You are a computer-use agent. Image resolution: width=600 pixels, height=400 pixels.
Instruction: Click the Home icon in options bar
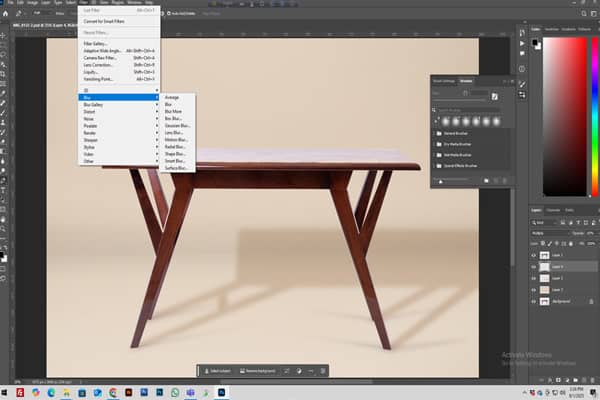coord(5,13)
